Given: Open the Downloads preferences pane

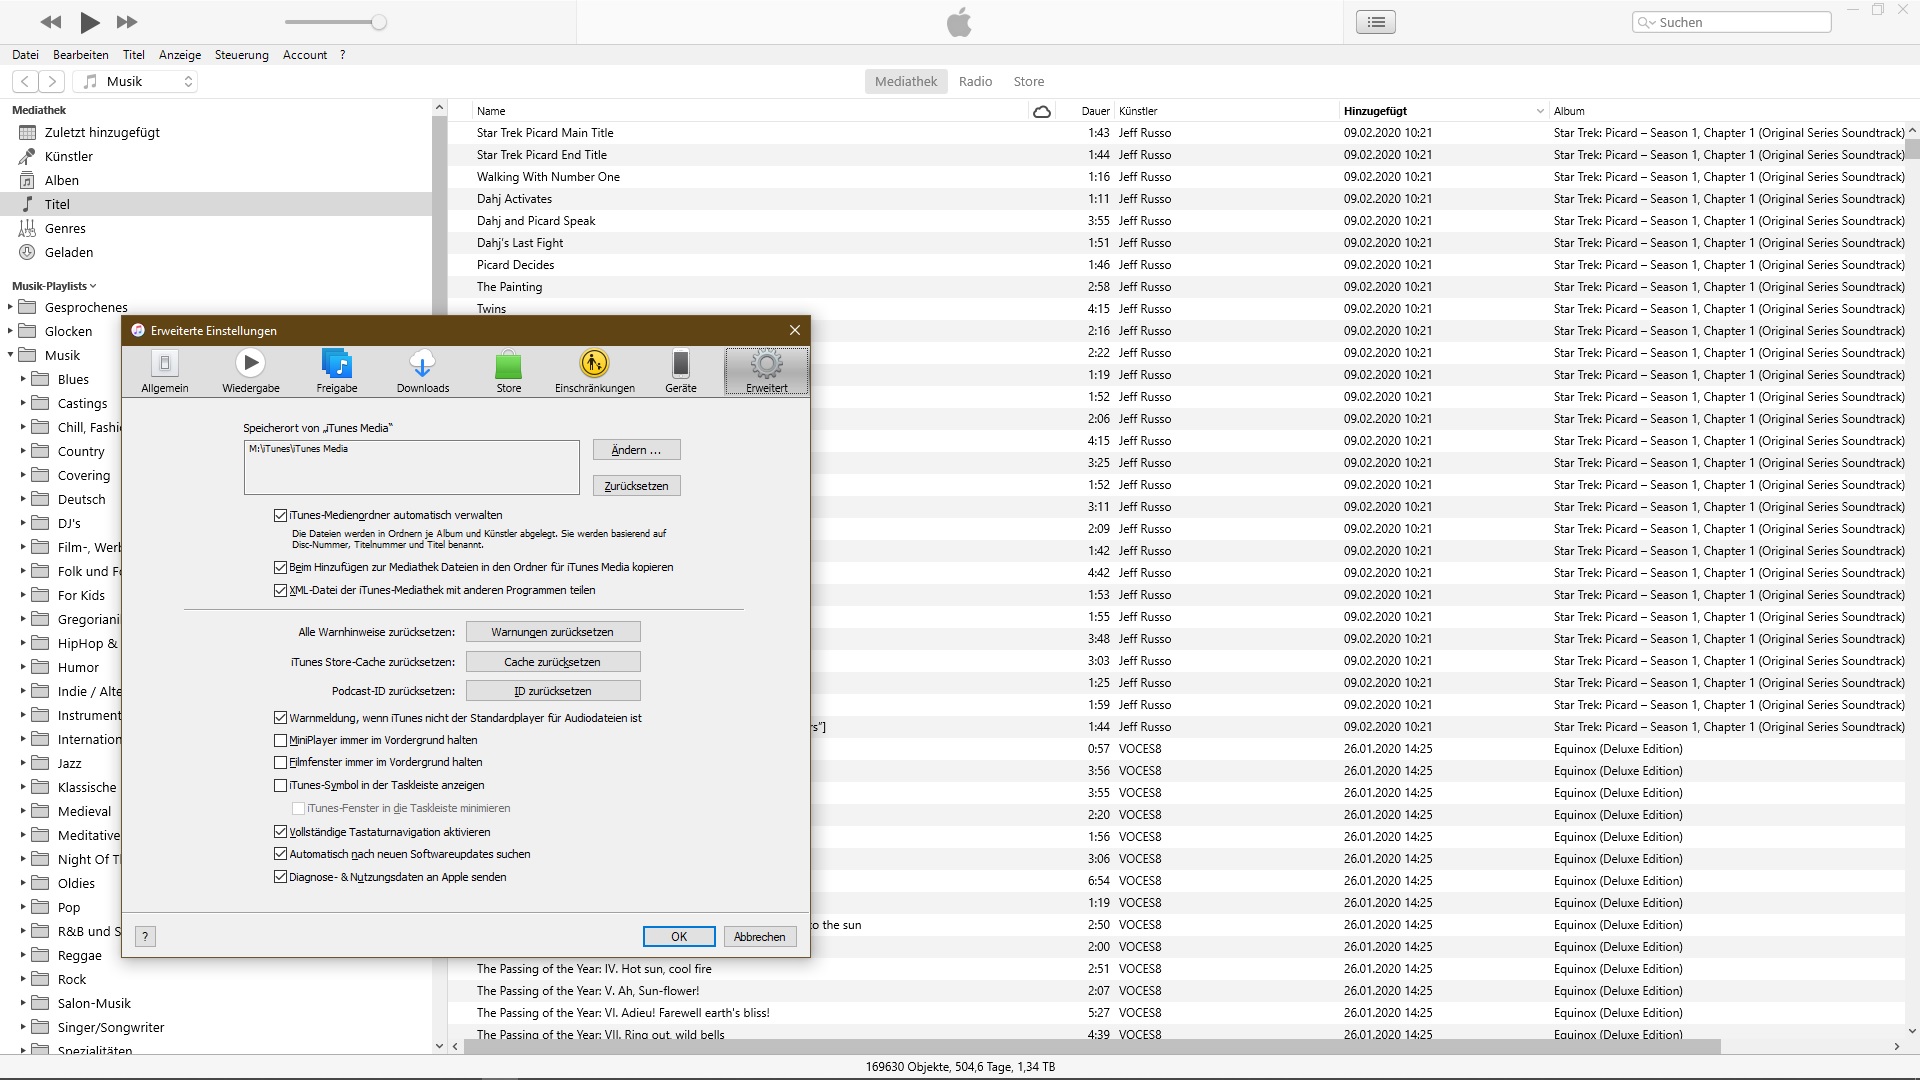Looking at the screenshot, I should click(x=423, y=371).
